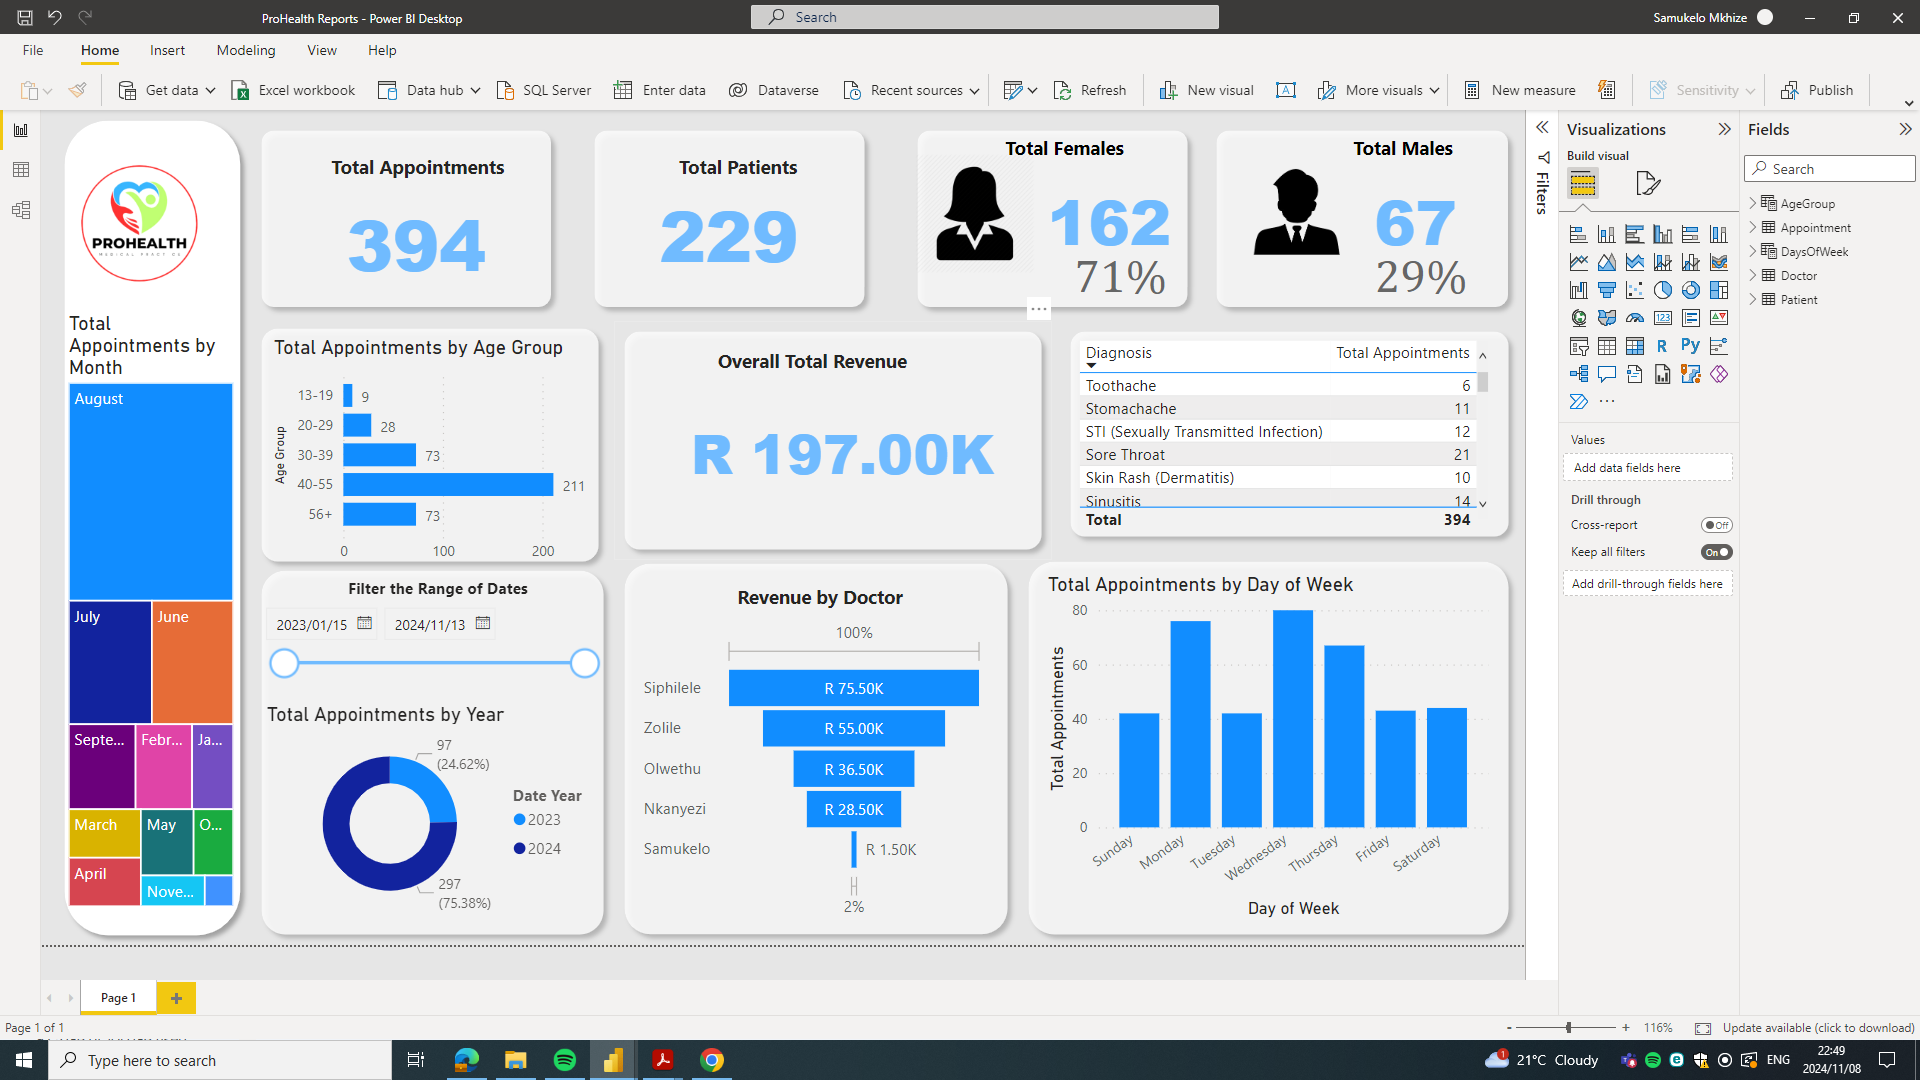Pick the Python visual icon
The width and height of the screenshot is (1920, 1080).
1690,346
